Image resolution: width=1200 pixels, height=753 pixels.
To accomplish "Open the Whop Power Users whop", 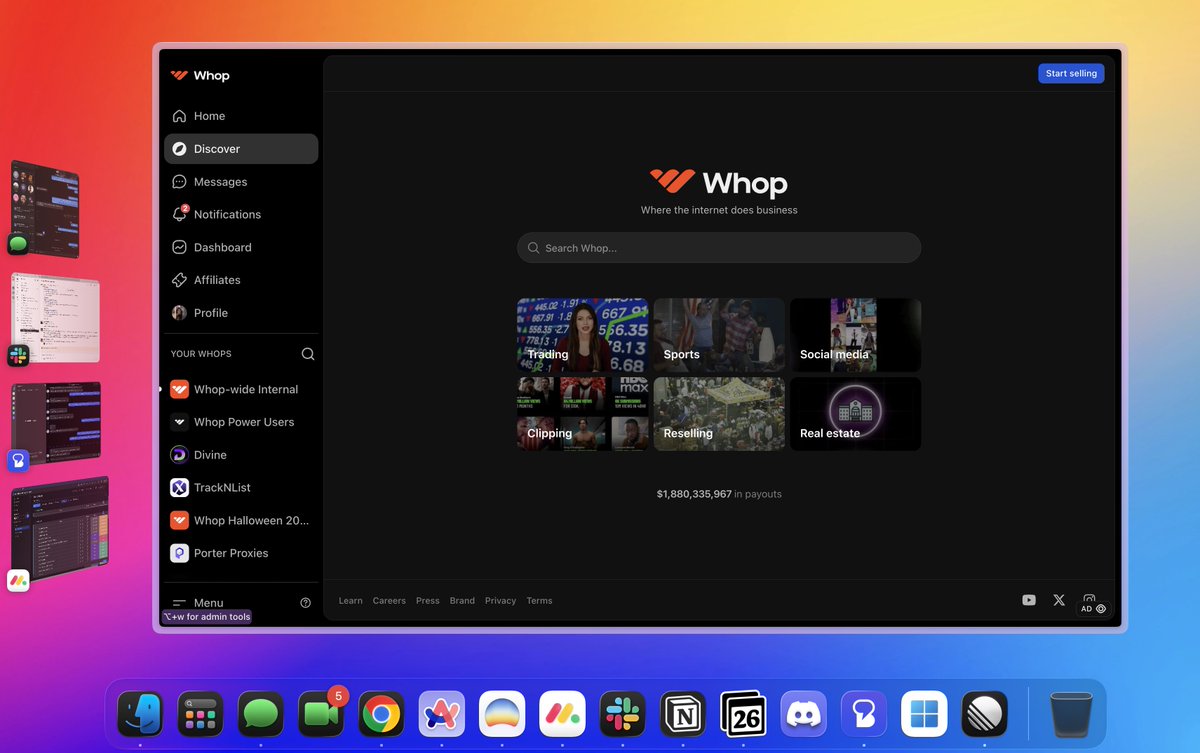I will pyautogui.click(x=241, y=422).
